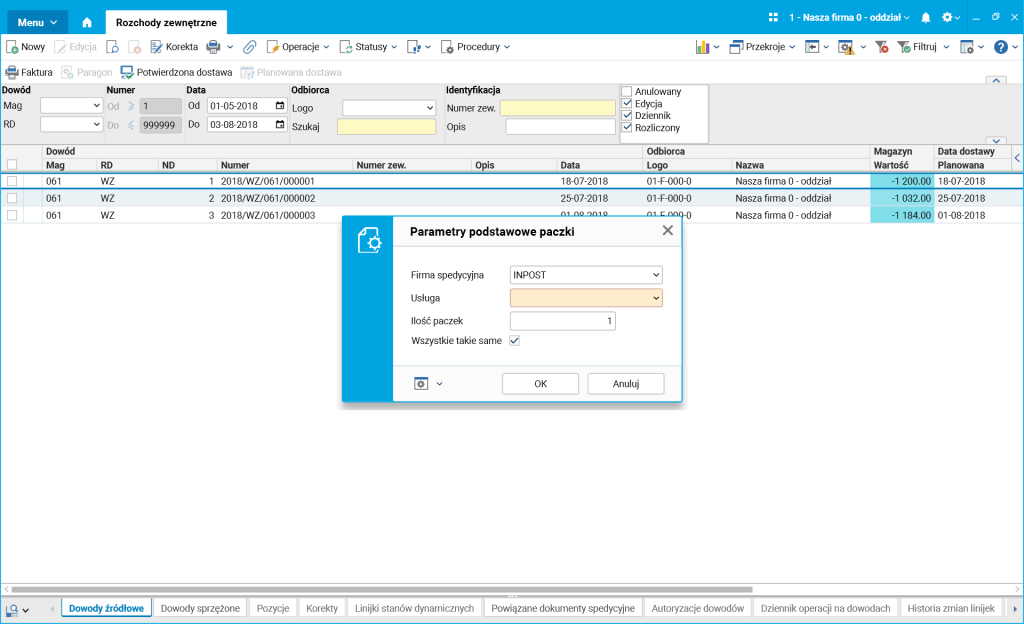This screenshot has width=1024, height=624.
Task: Go to the home screen icon
Action: tap(87, 22)
